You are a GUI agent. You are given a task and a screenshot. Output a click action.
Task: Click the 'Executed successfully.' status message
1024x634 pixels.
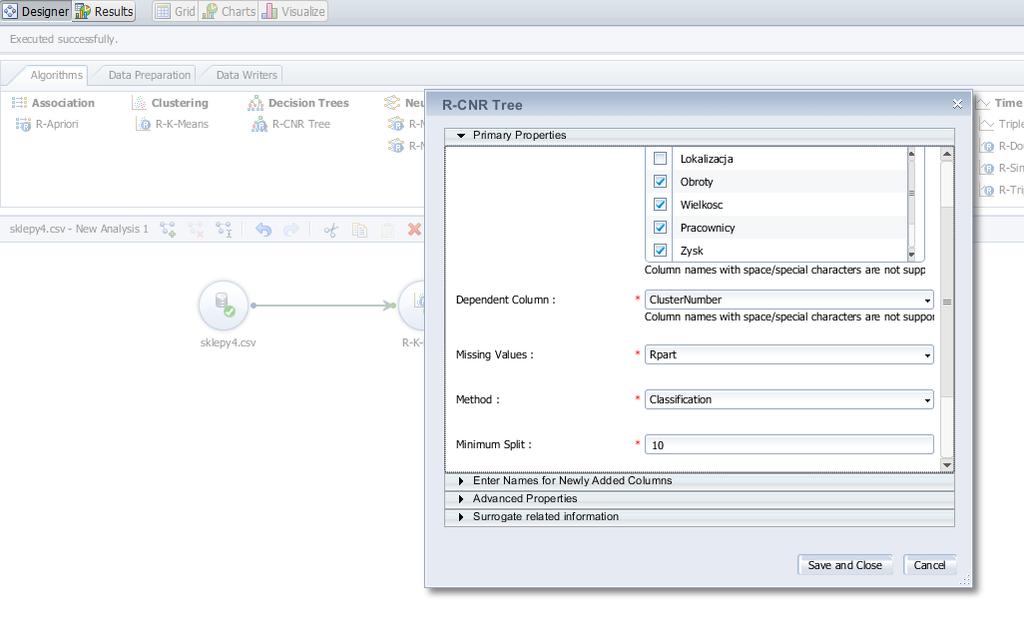click(63, 39)
